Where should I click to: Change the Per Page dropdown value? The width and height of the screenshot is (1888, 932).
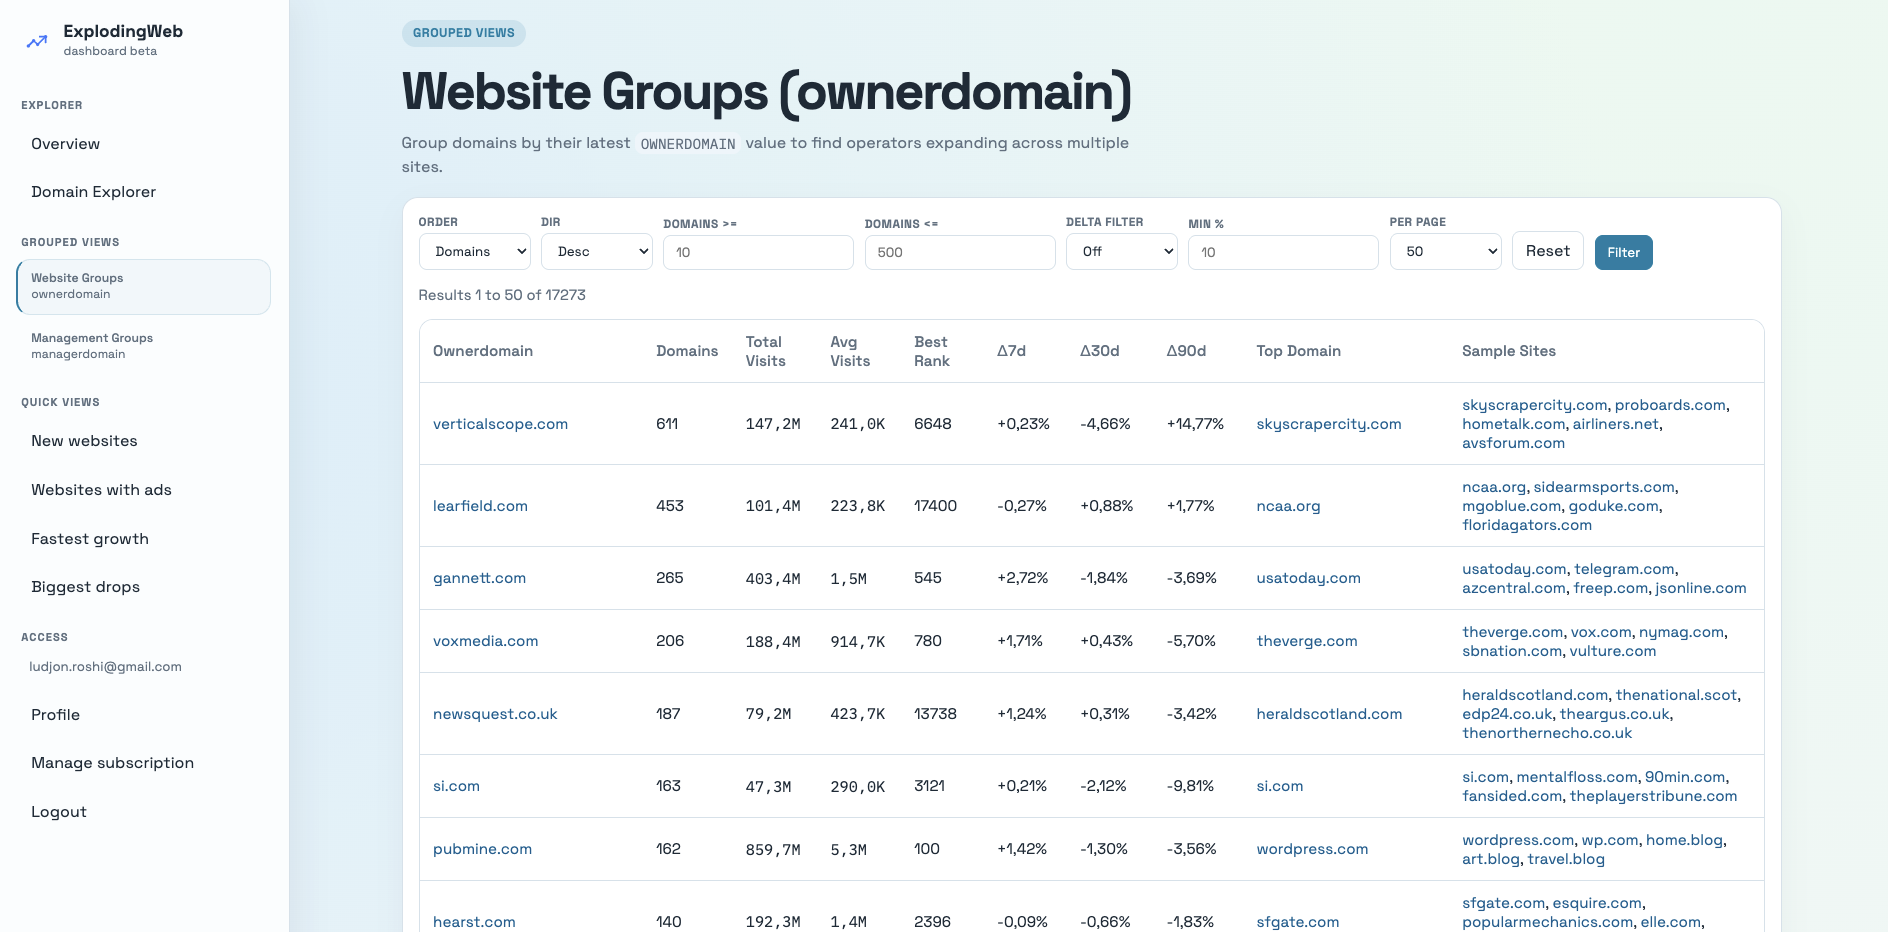(x=1446, y=252)
